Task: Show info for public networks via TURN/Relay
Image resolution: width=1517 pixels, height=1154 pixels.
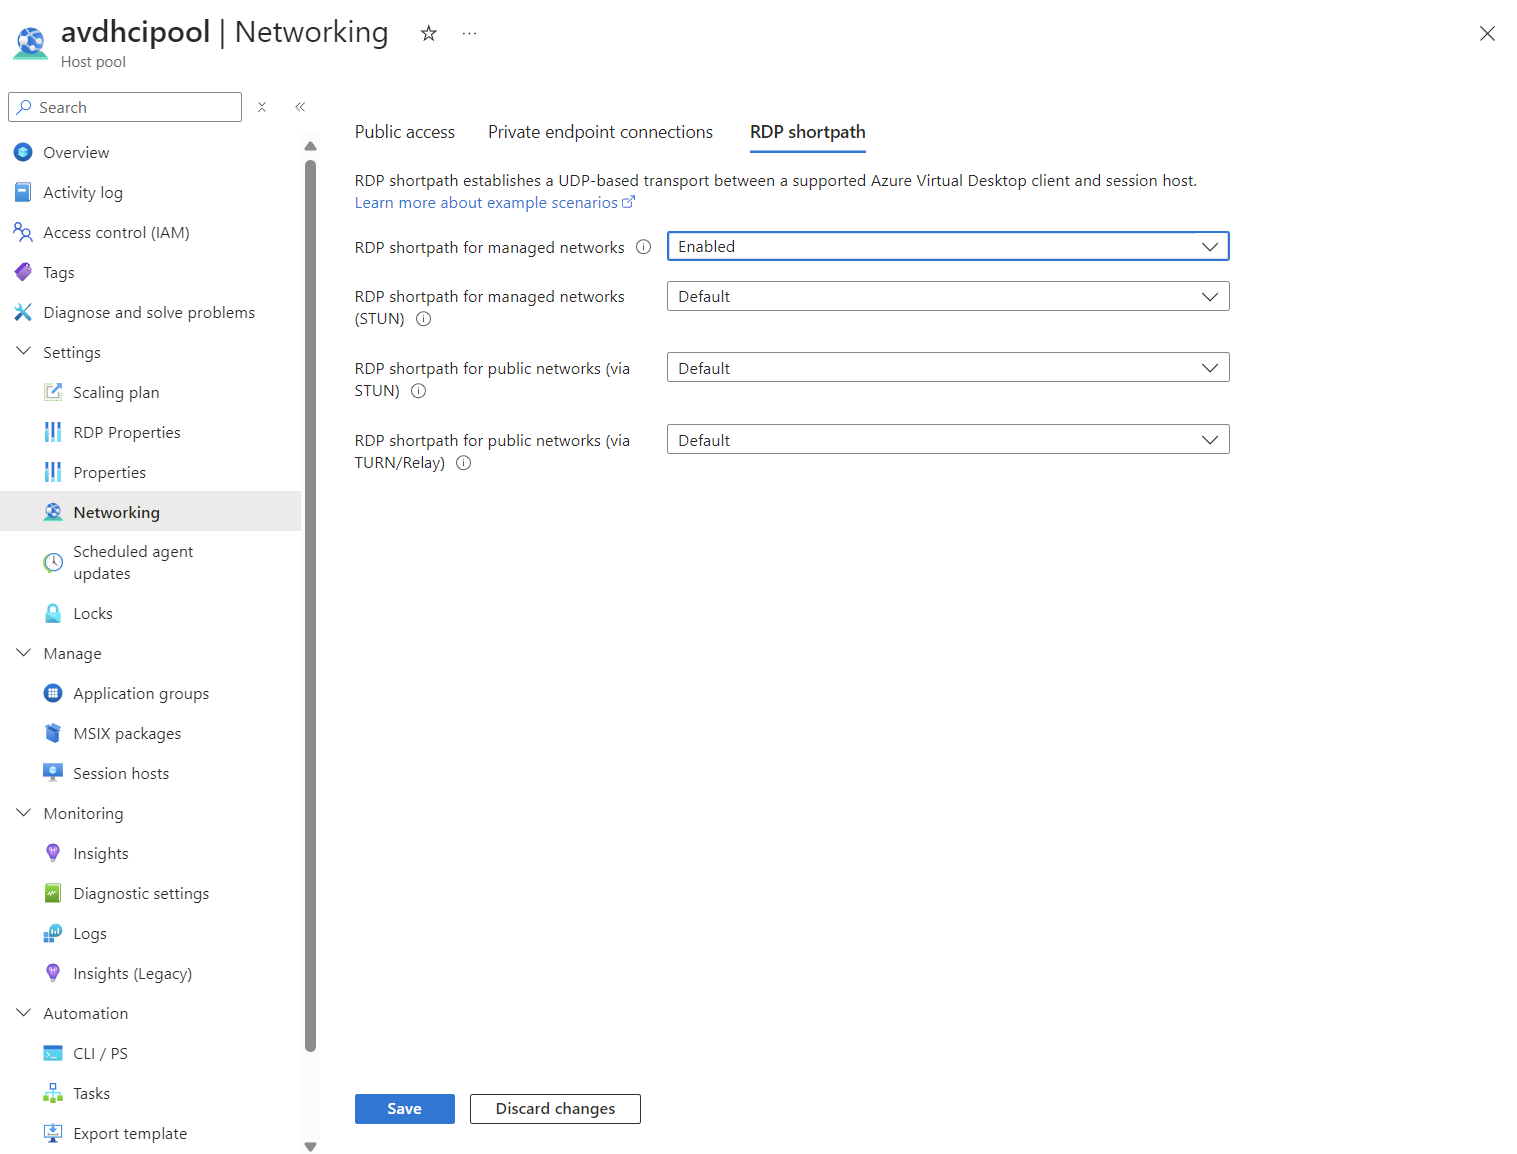Action: 464,463
